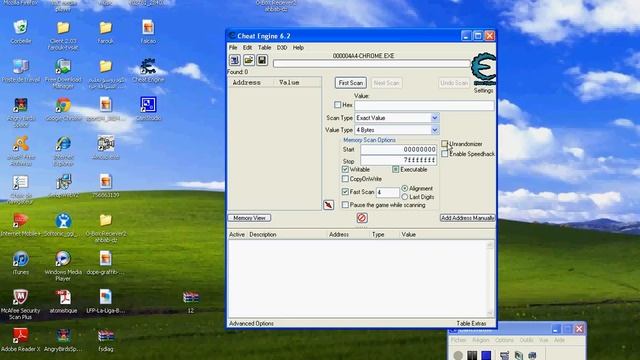Image resolution: width=640 pixels, height=360 pixels.
Task: Enable Pause the game while scanning
Action: tap(345, 205)
